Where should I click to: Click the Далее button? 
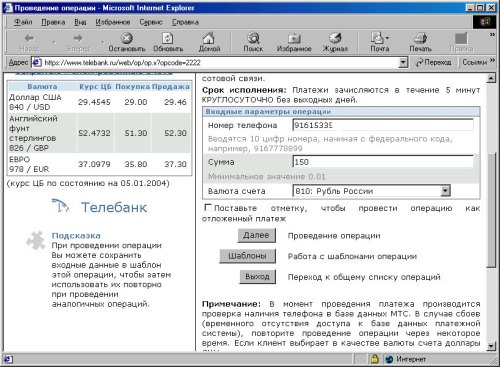[257, 235]
